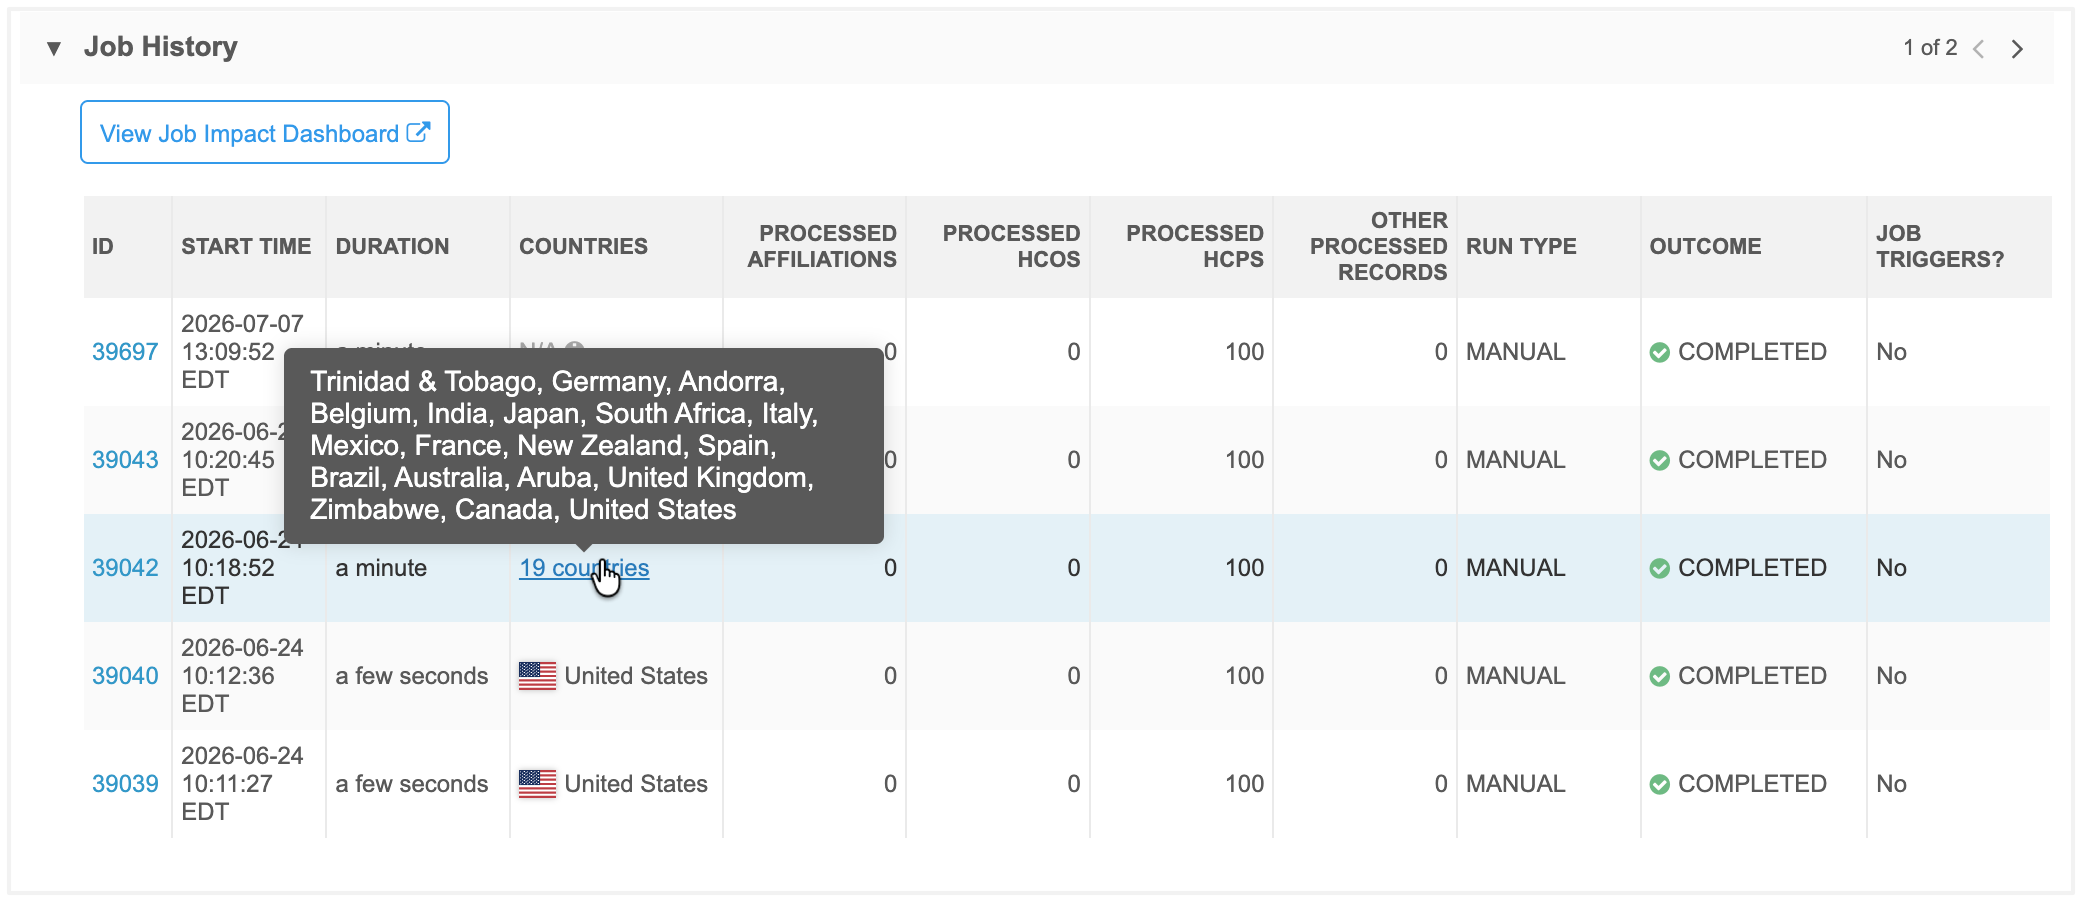
Task: Click United States flag in row 39040
Action: tap(537, 676)
